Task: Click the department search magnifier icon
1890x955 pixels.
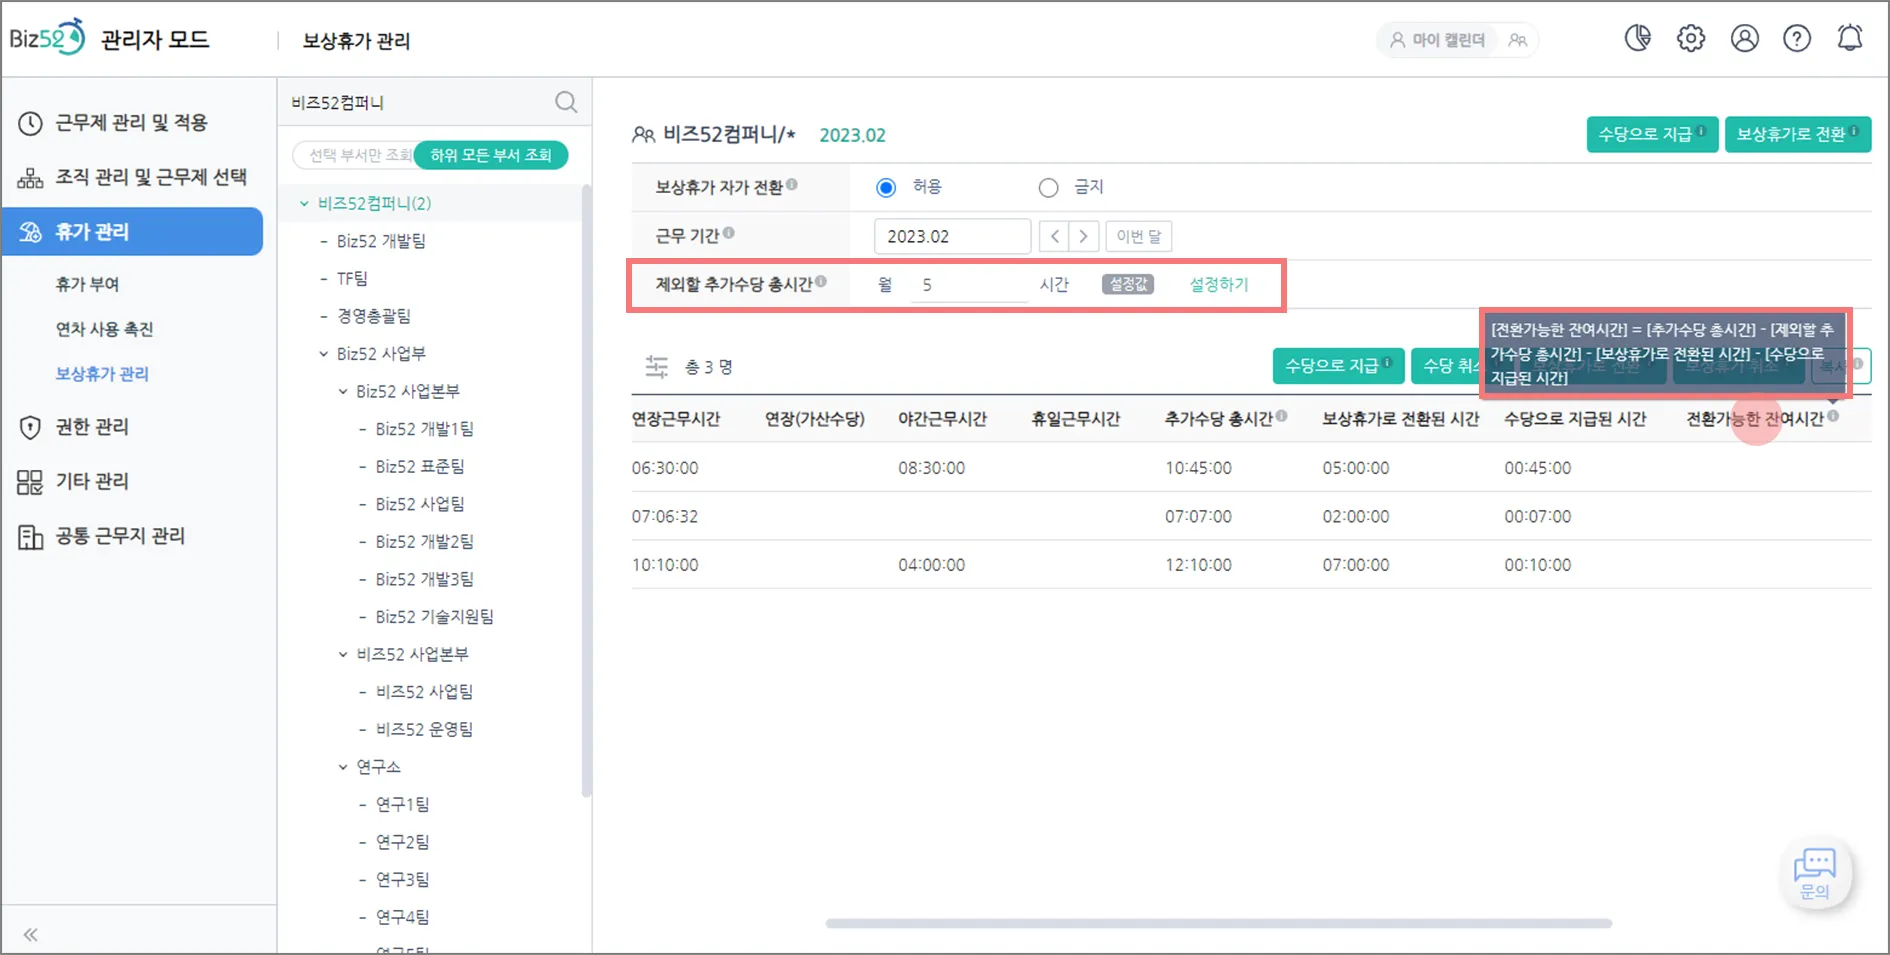Action: click(x=566, y=102)
